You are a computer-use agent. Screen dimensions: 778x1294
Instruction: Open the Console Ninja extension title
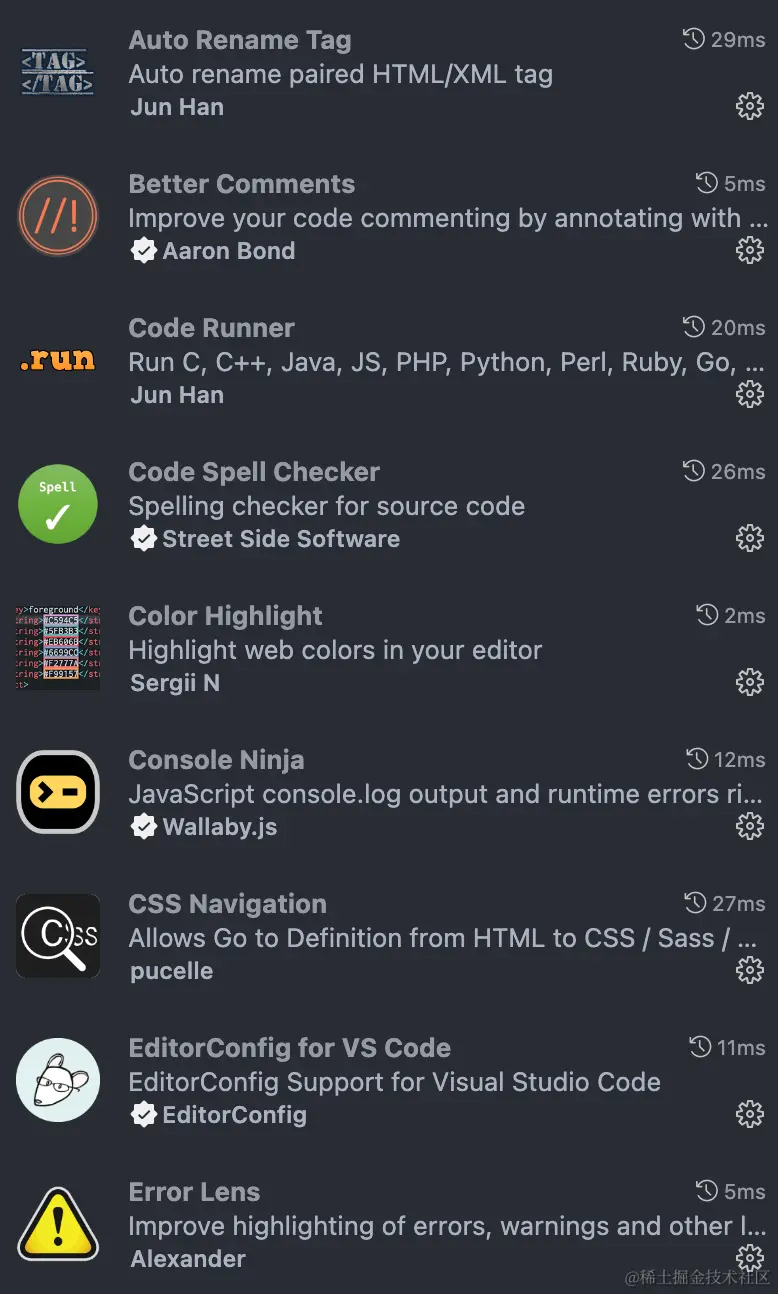click(x=216, y=760)
